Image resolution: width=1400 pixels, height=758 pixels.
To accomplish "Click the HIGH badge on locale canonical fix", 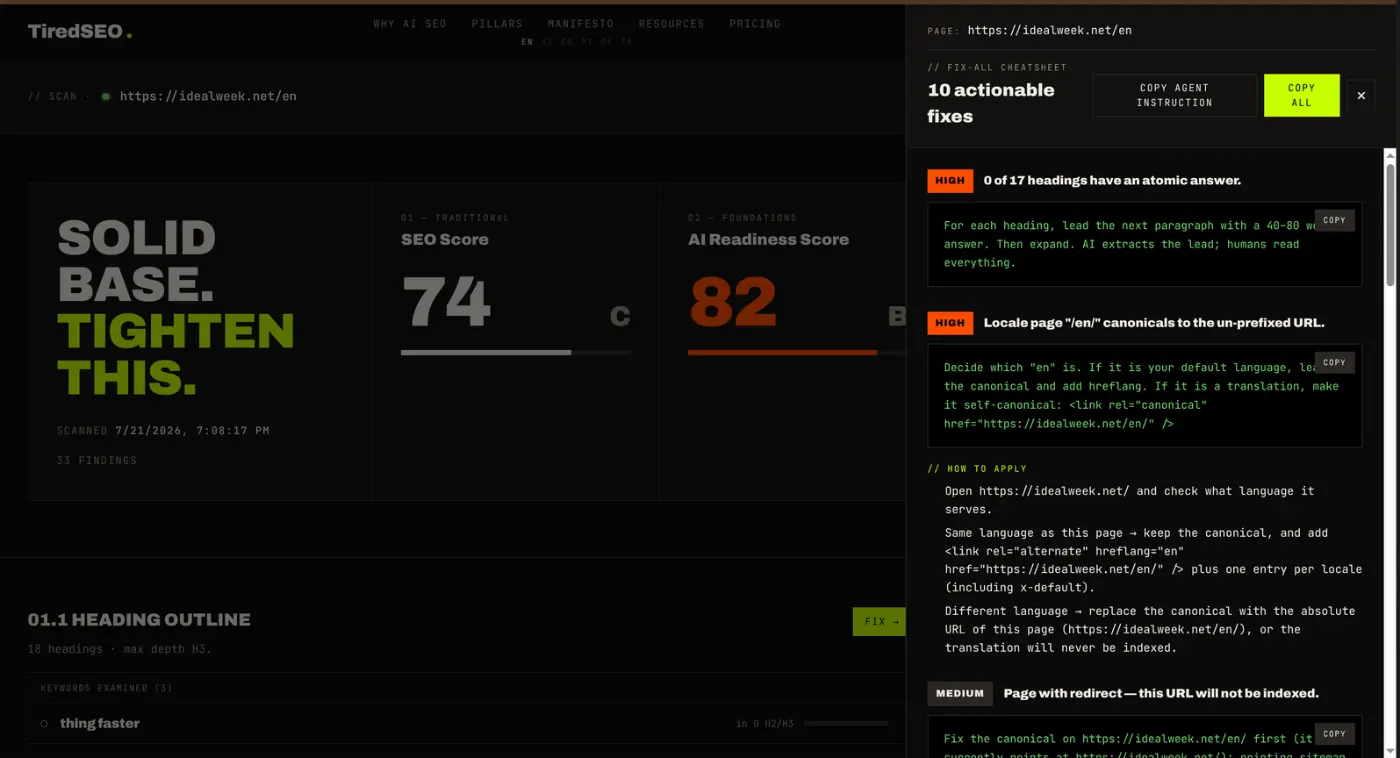I will (x=950, y=323).
